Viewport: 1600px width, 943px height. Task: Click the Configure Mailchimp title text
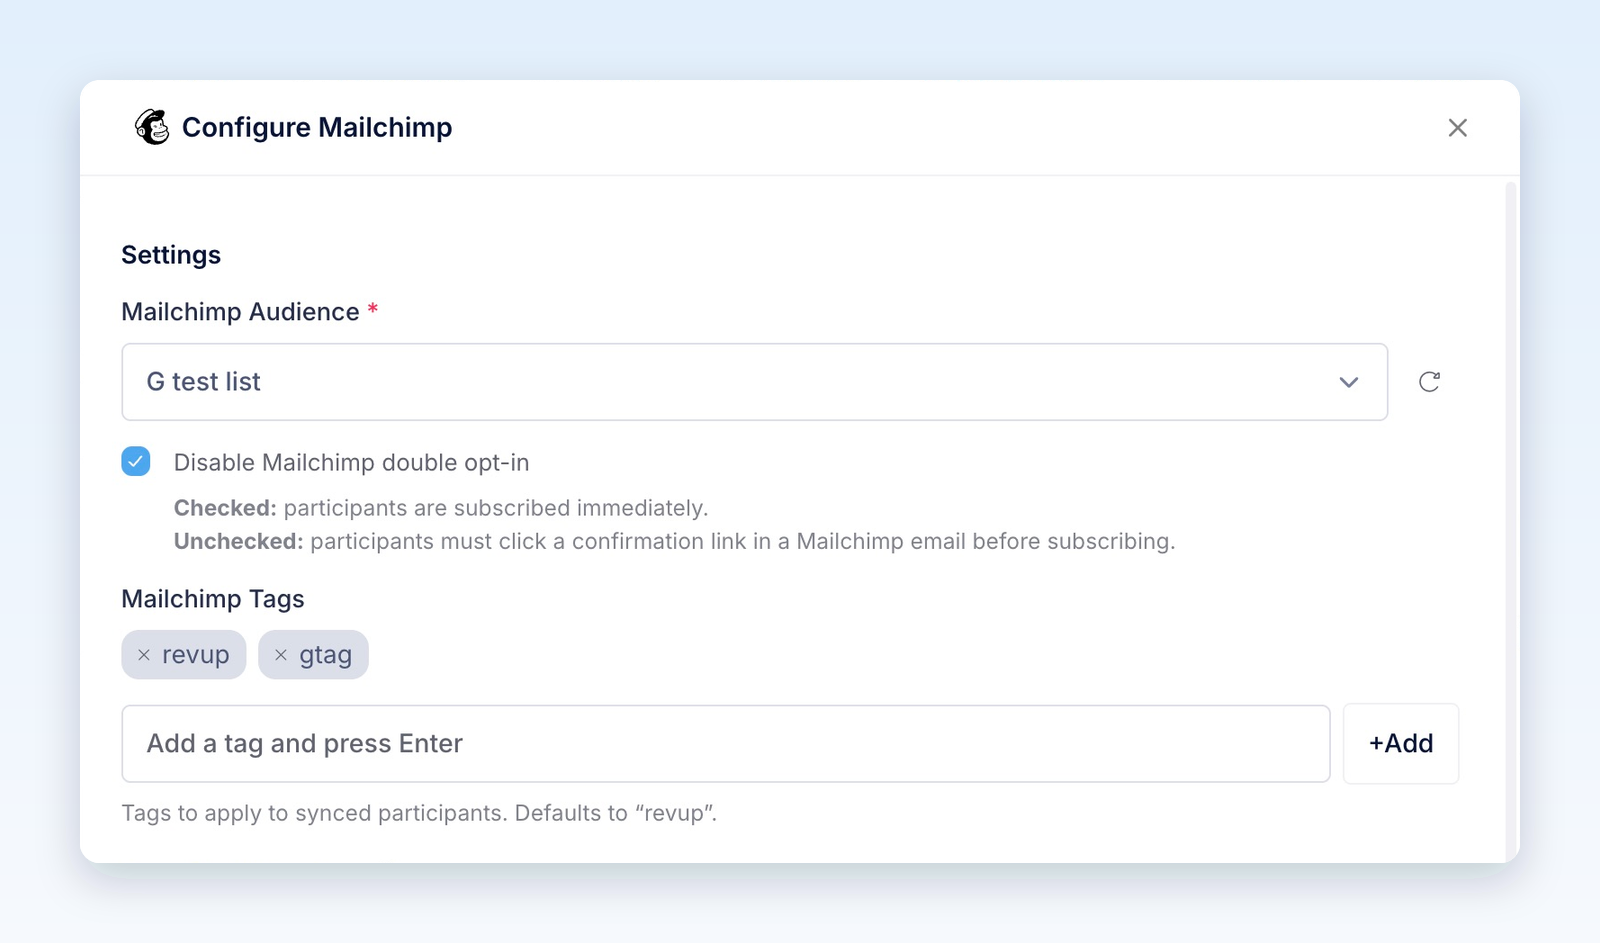317,128
